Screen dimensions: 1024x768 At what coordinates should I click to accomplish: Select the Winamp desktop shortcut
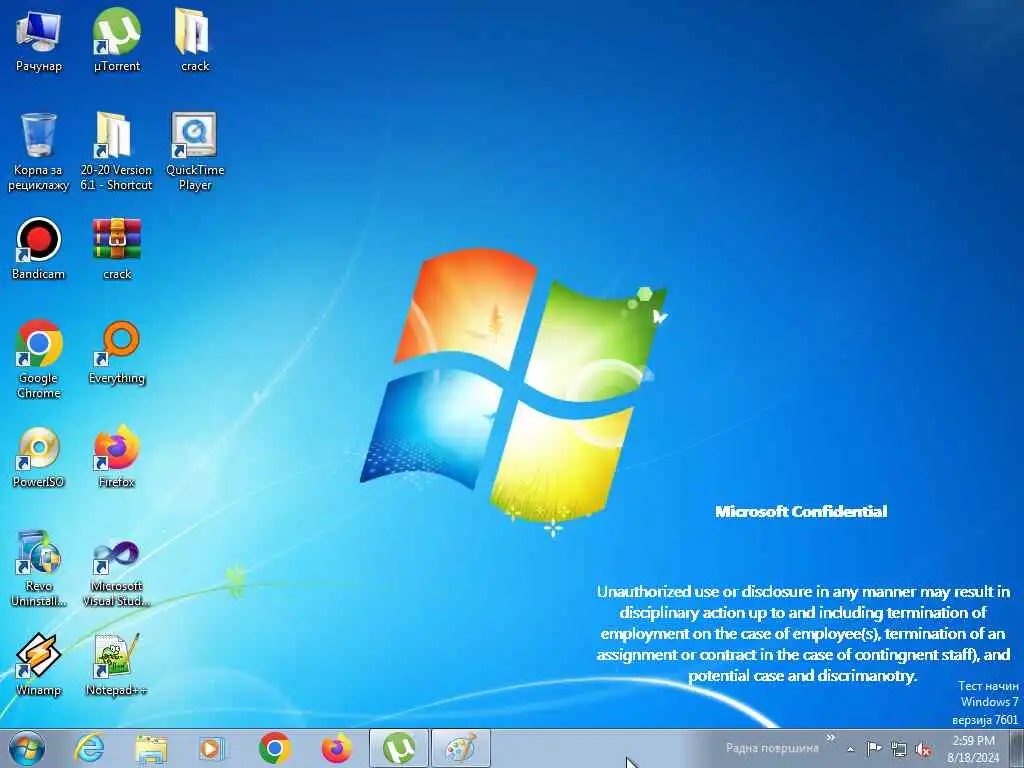[39, 665]
